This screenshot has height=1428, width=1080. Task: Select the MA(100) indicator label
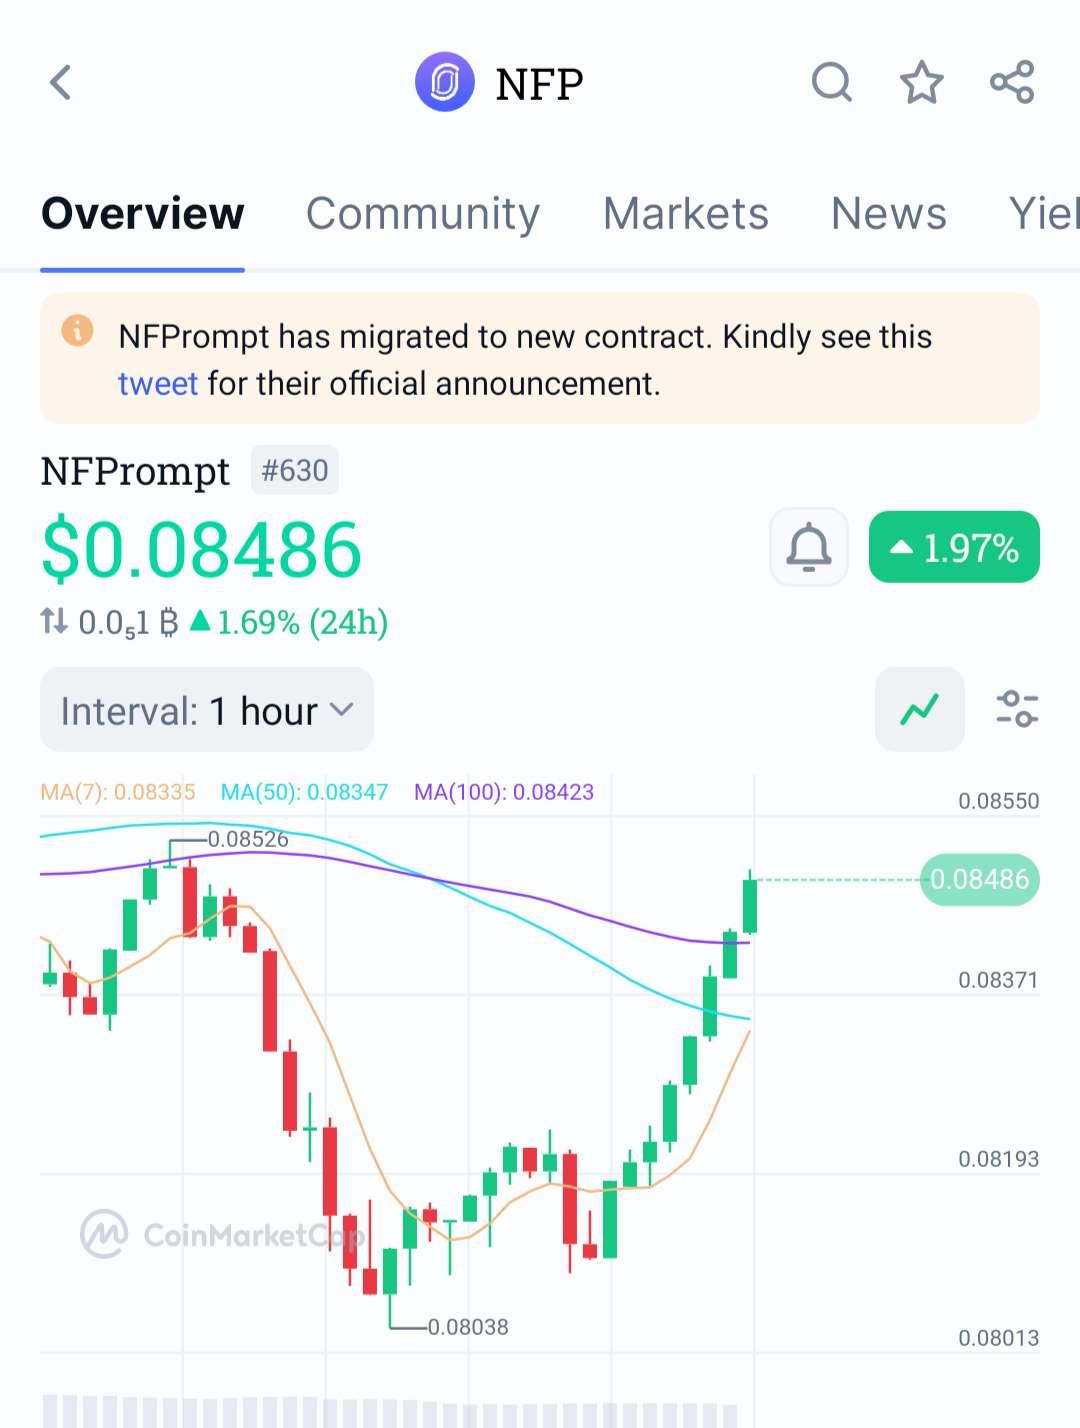pyautogui.click(x=504, y=792)
